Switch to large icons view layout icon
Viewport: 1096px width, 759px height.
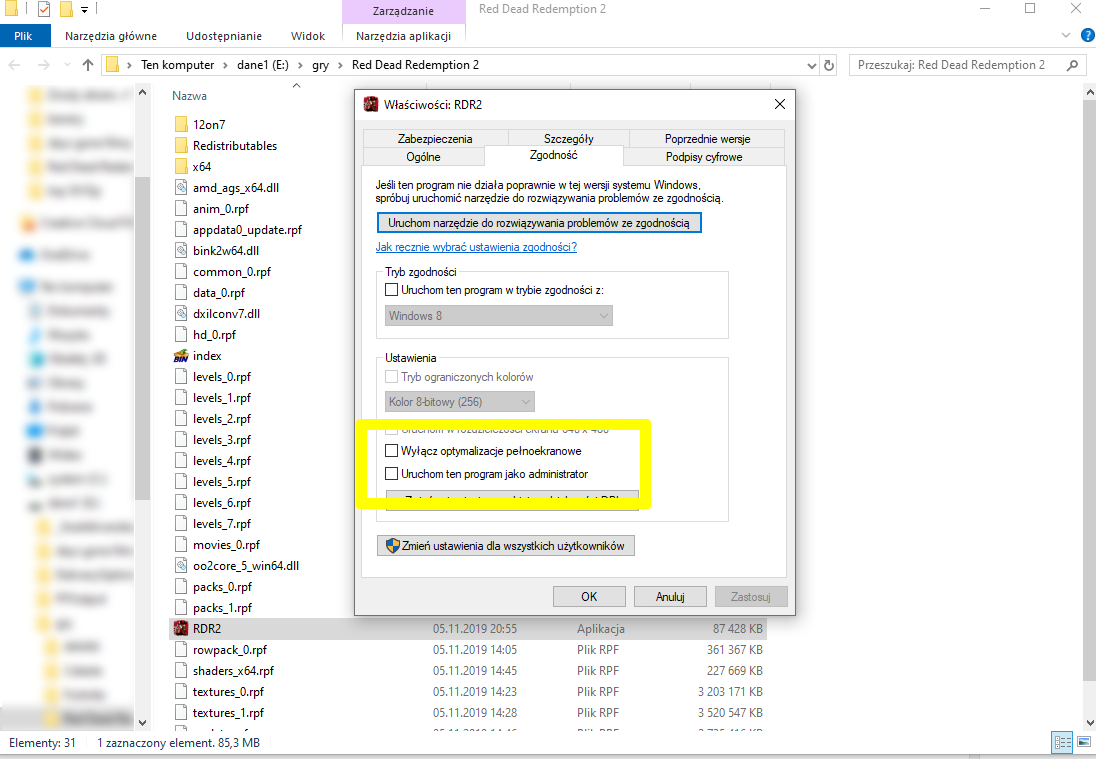tap(1084, 742)
